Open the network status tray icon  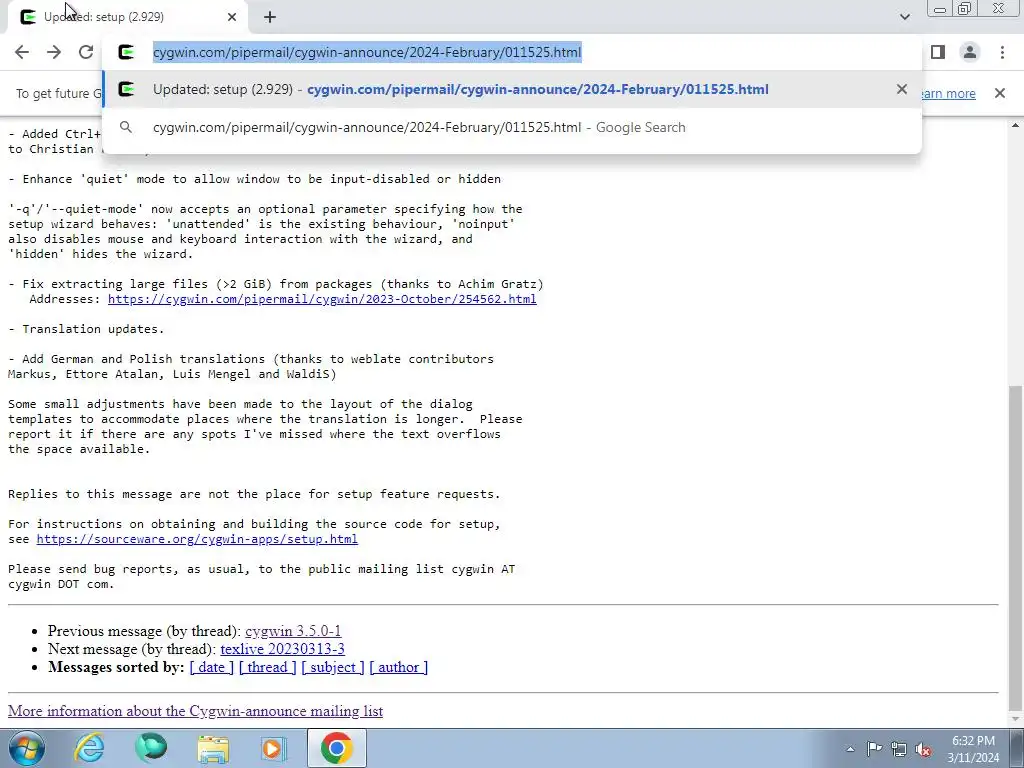tap(899, 749)
